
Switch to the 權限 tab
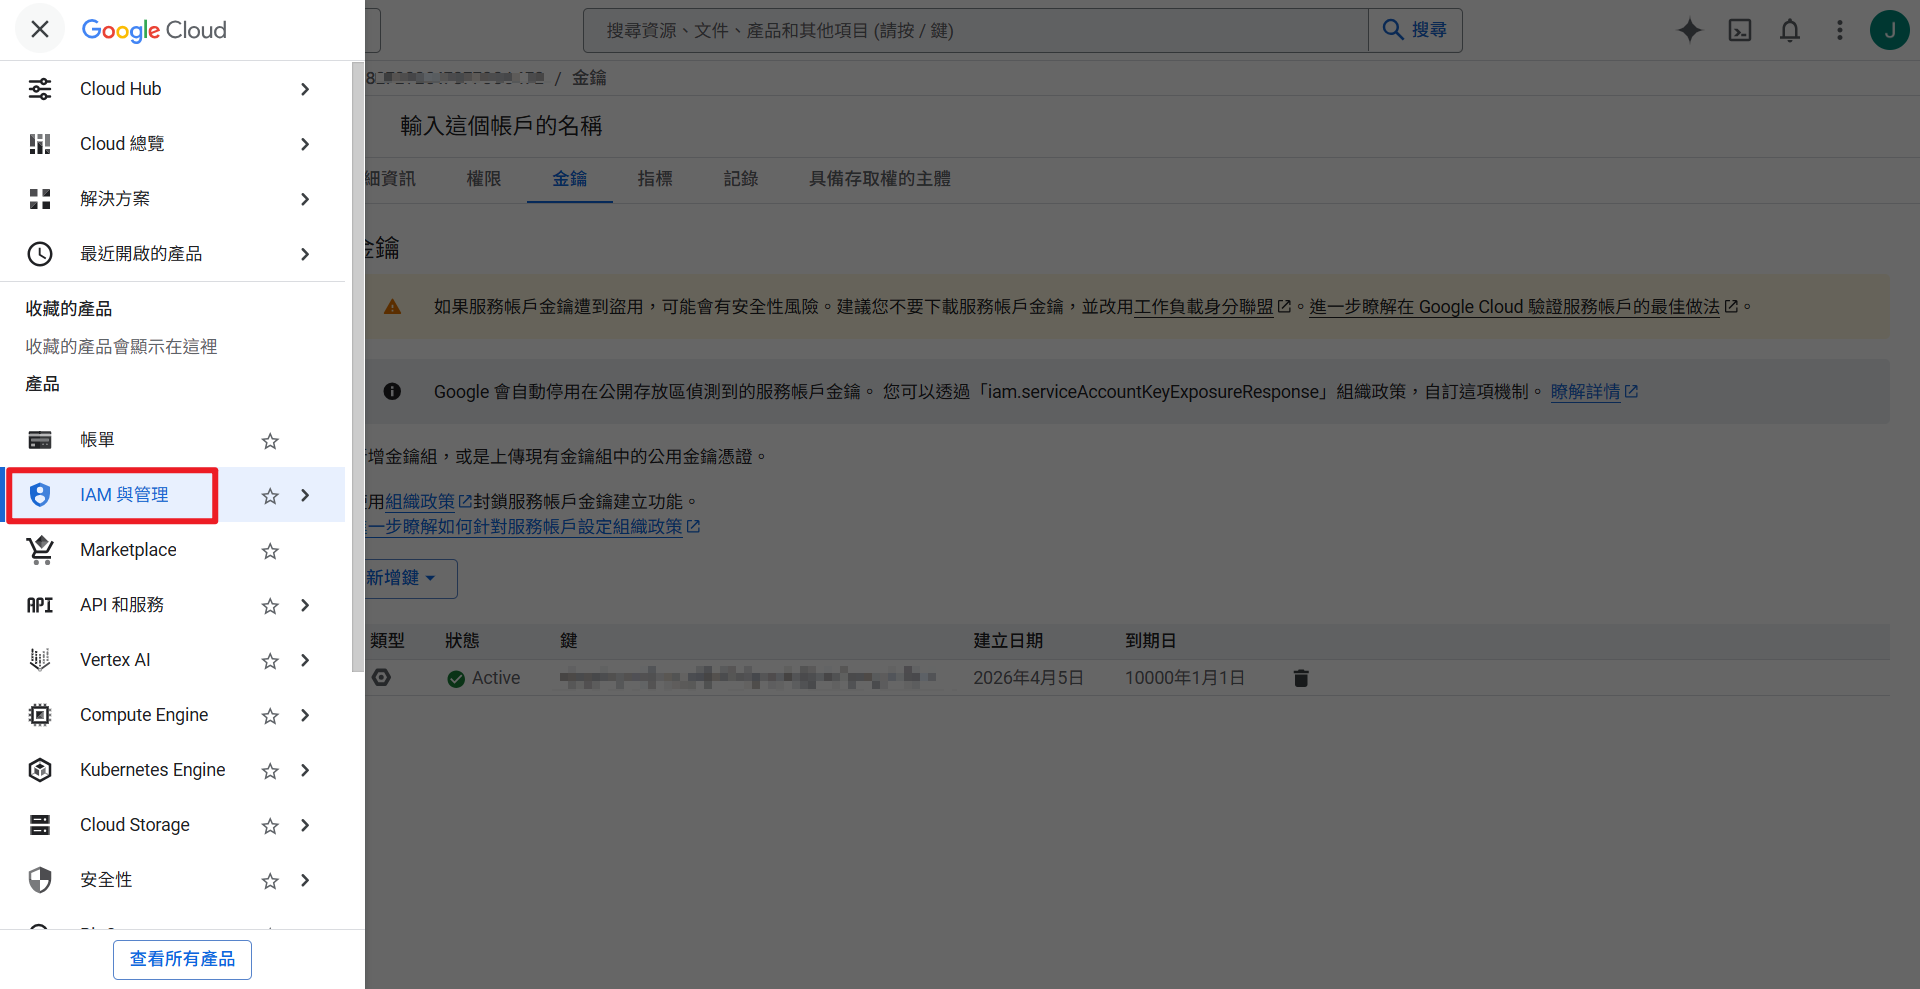click(483, 179)
